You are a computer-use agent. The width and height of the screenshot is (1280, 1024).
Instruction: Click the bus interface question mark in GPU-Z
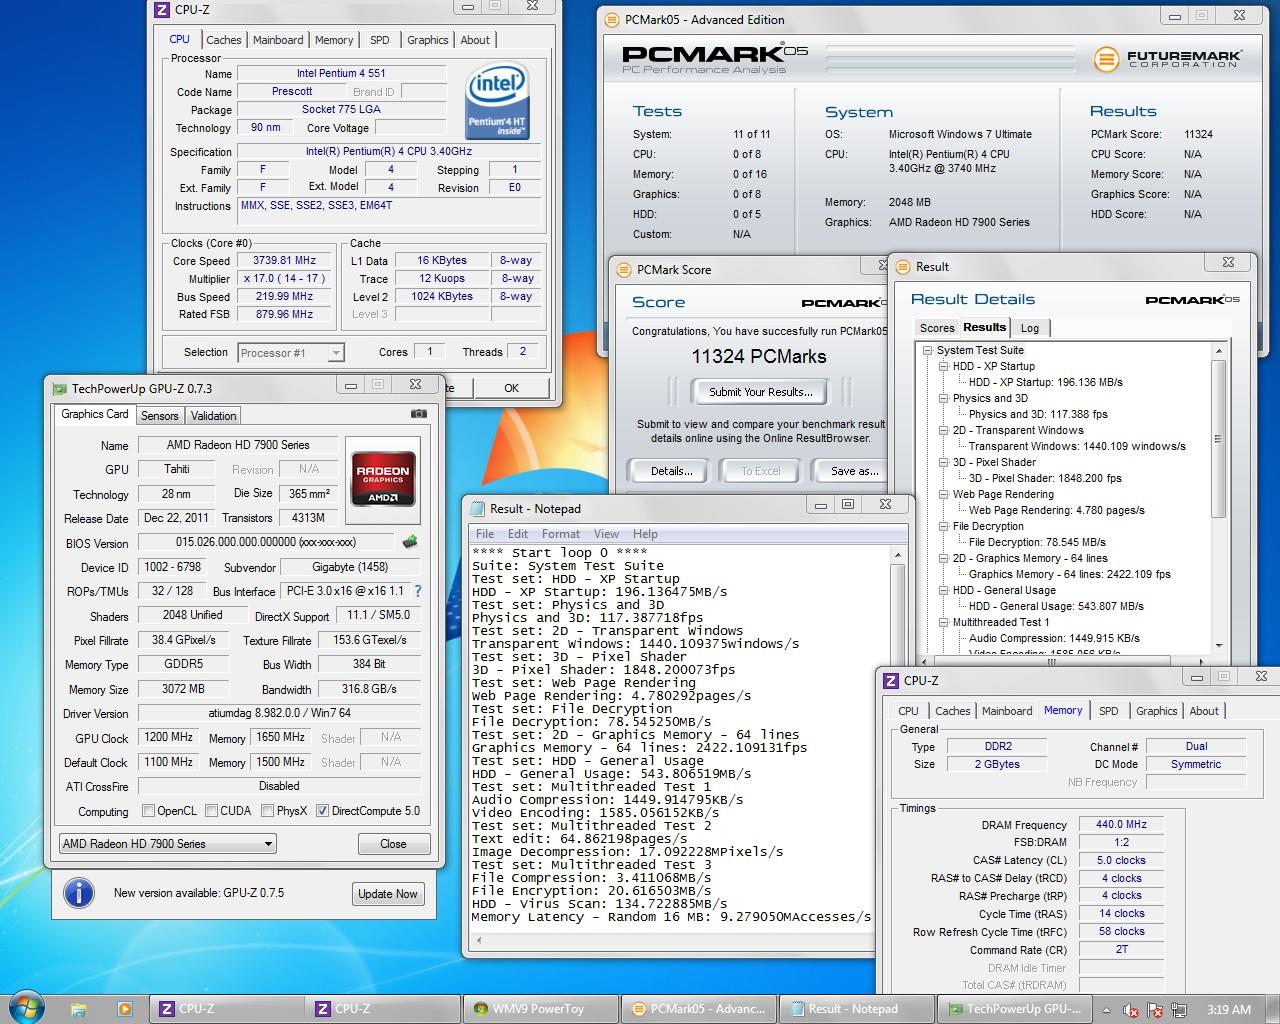pos(417,591)
